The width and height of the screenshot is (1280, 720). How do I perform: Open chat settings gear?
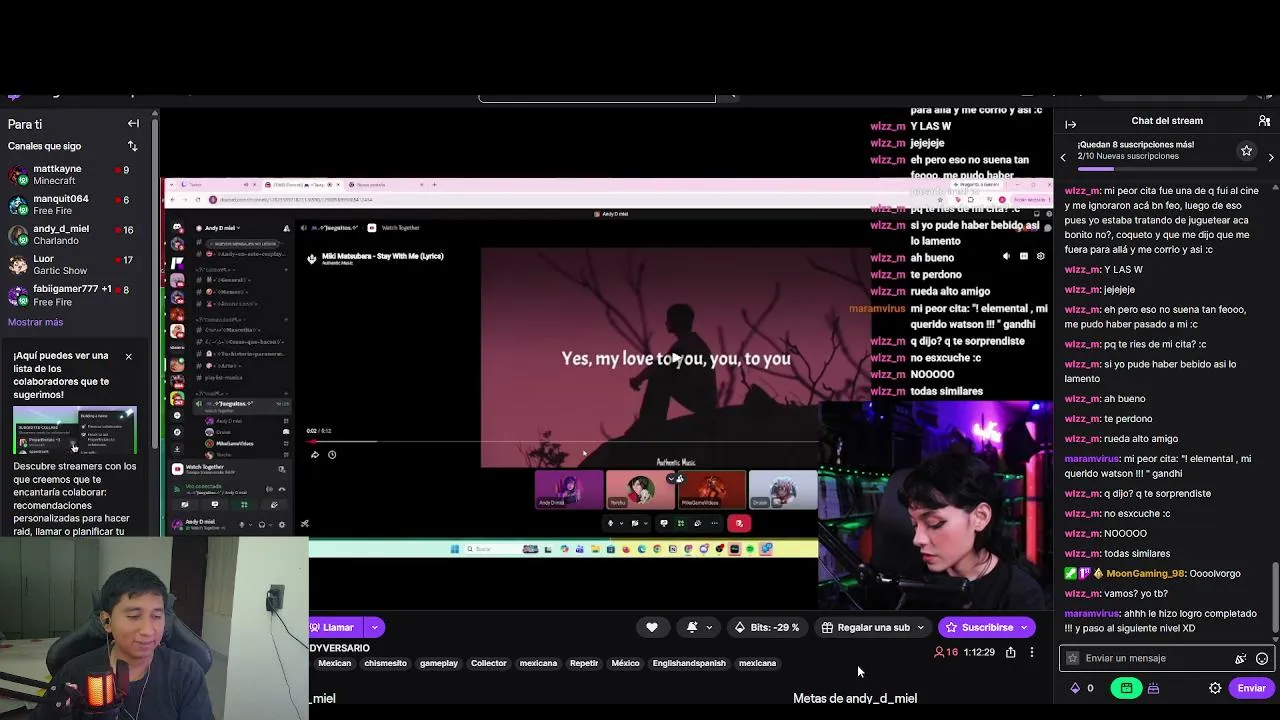tap(1215, 688)
